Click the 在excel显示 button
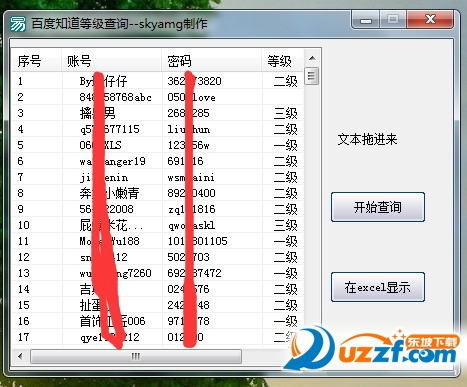 [378, 287]
